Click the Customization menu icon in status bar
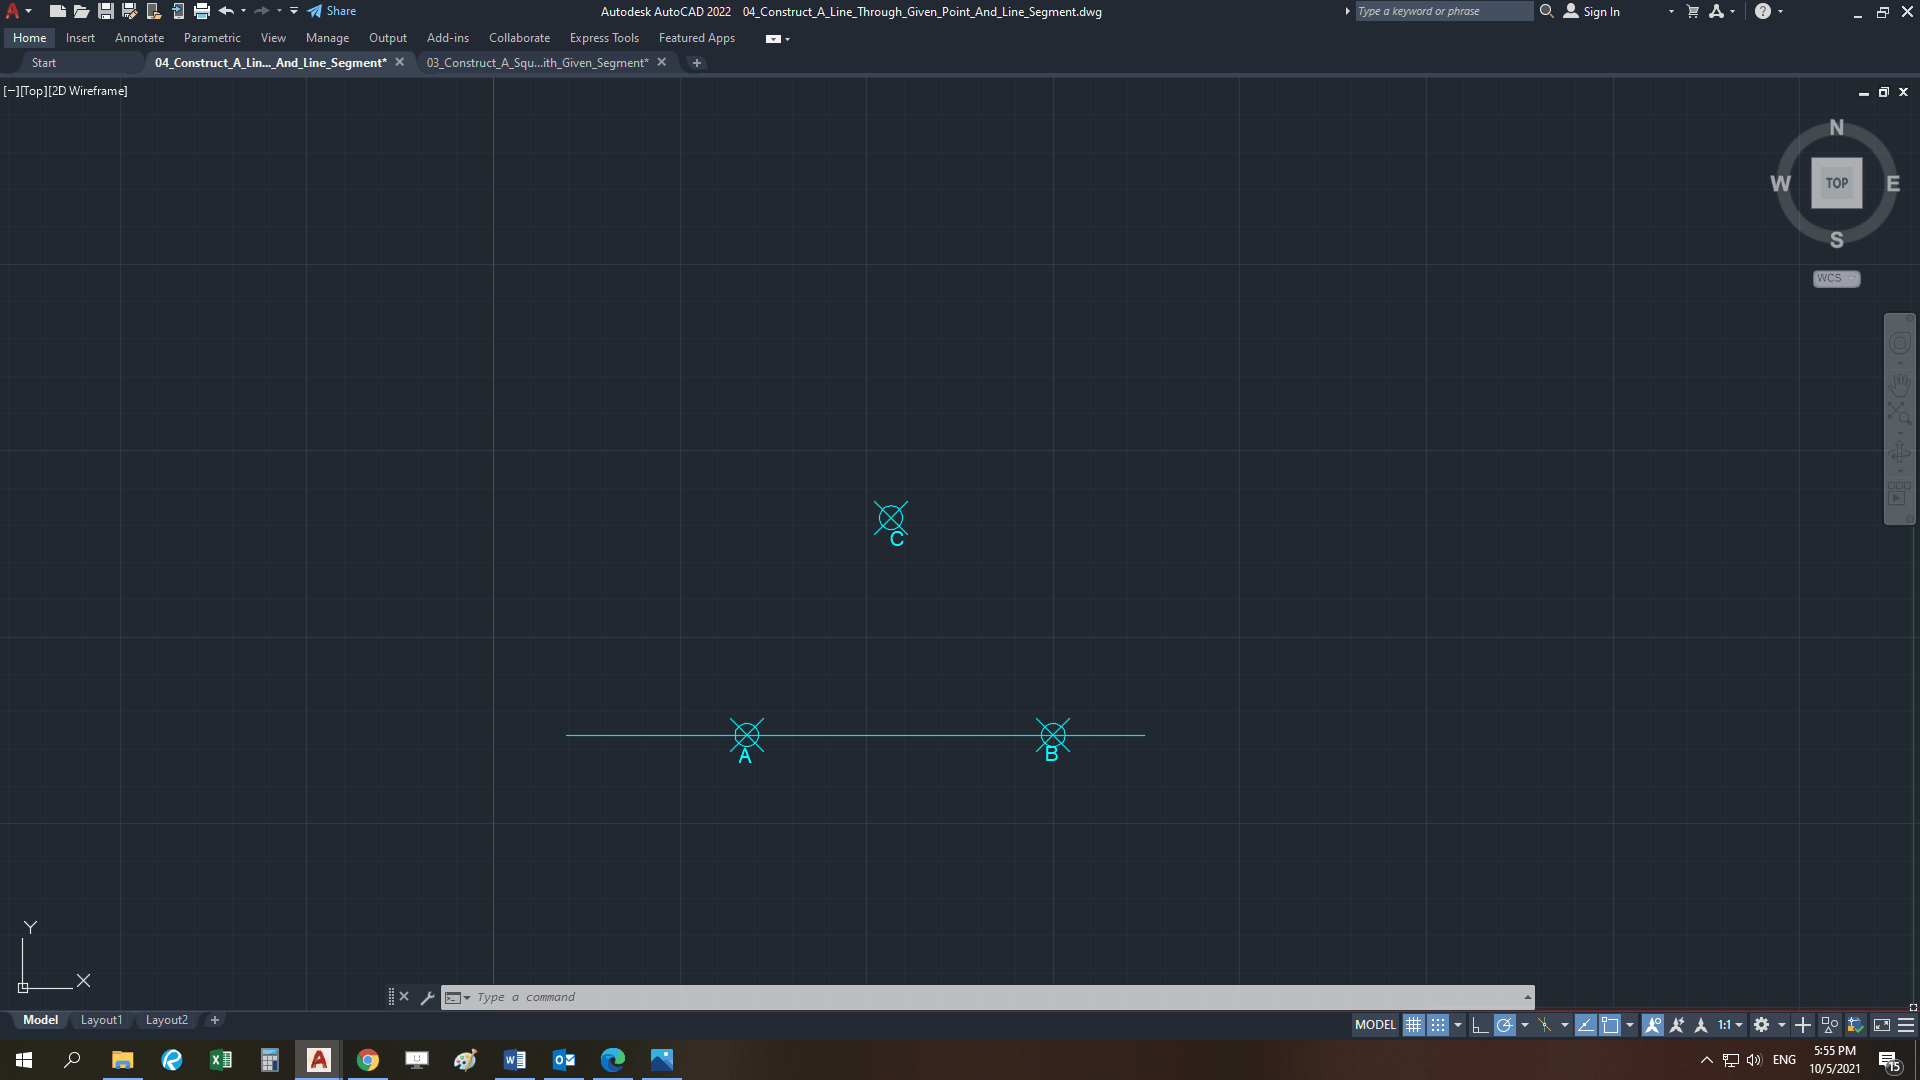The height and width of the screenshot is (1080, 1920). (x=1906, y=1025)
